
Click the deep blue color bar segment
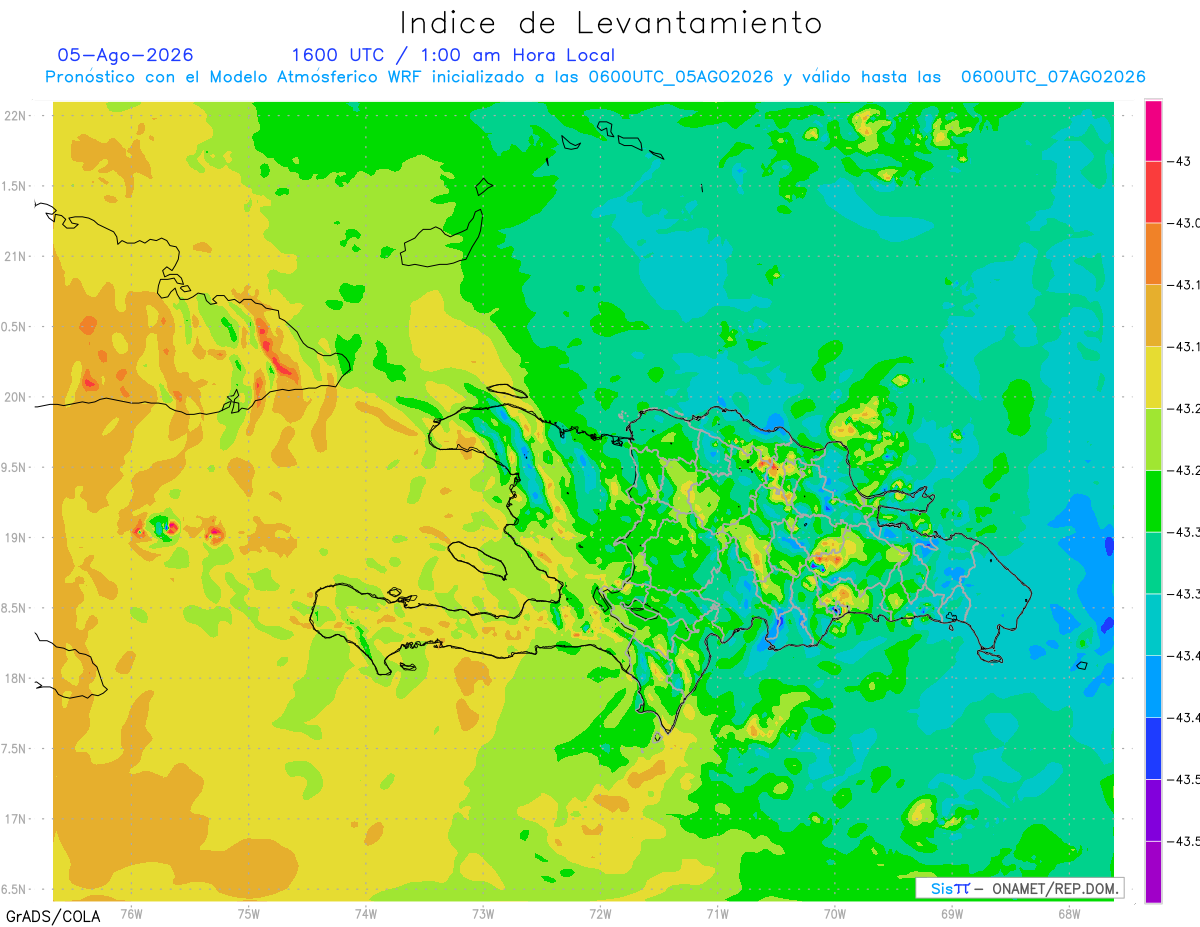coord(1153,748)
